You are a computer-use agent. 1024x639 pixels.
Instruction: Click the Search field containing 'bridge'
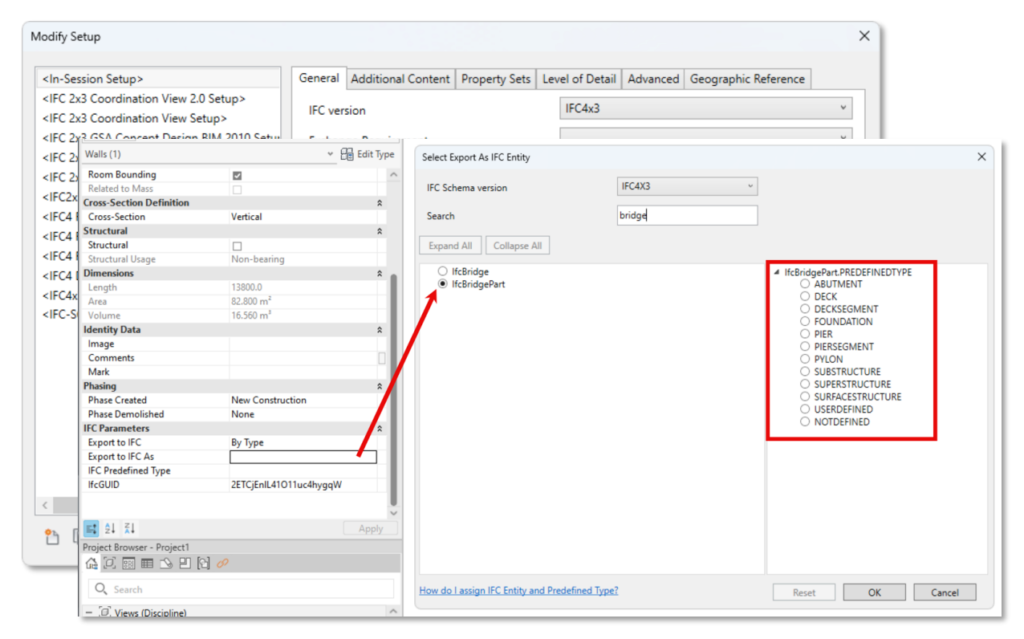point(687,215)
